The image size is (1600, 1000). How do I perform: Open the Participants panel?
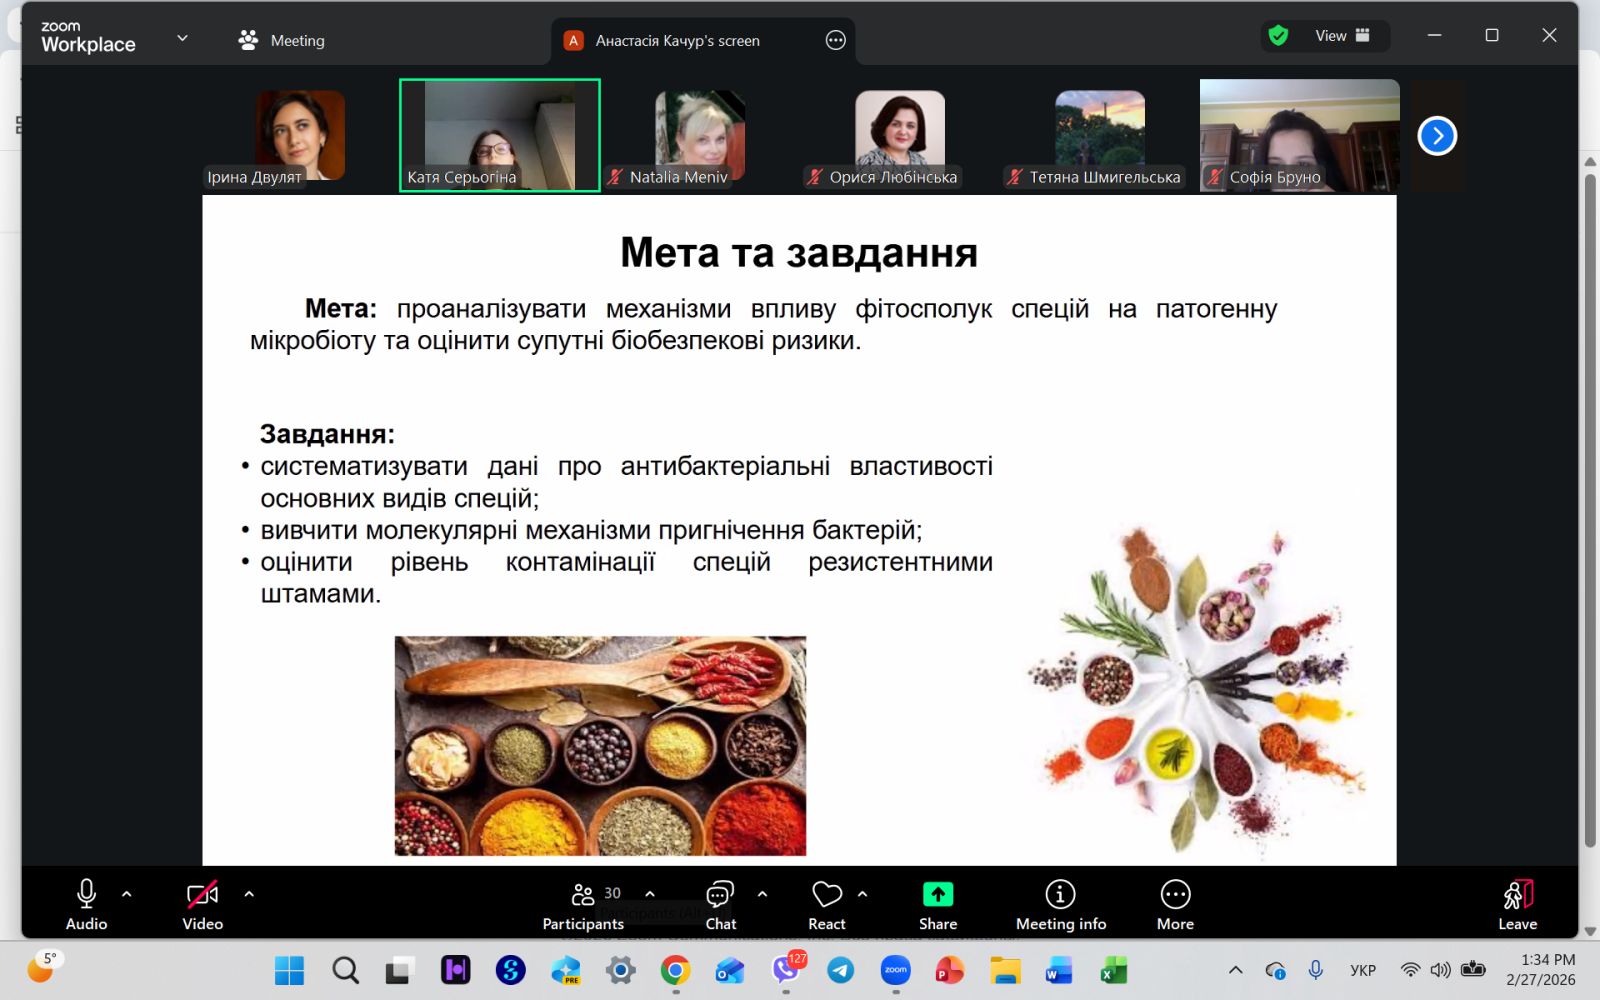click(x=583, y=905)
